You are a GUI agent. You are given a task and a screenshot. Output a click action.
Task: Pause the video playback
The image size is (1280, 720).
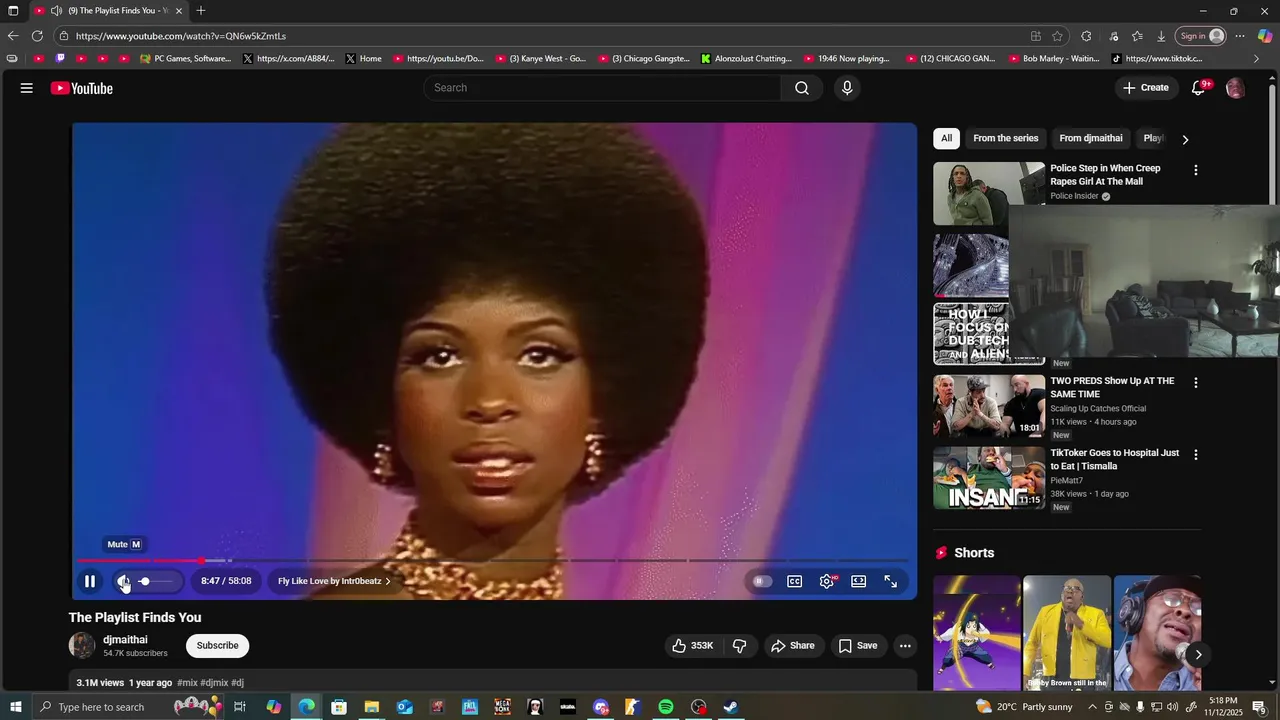click(x=90, y=581)
